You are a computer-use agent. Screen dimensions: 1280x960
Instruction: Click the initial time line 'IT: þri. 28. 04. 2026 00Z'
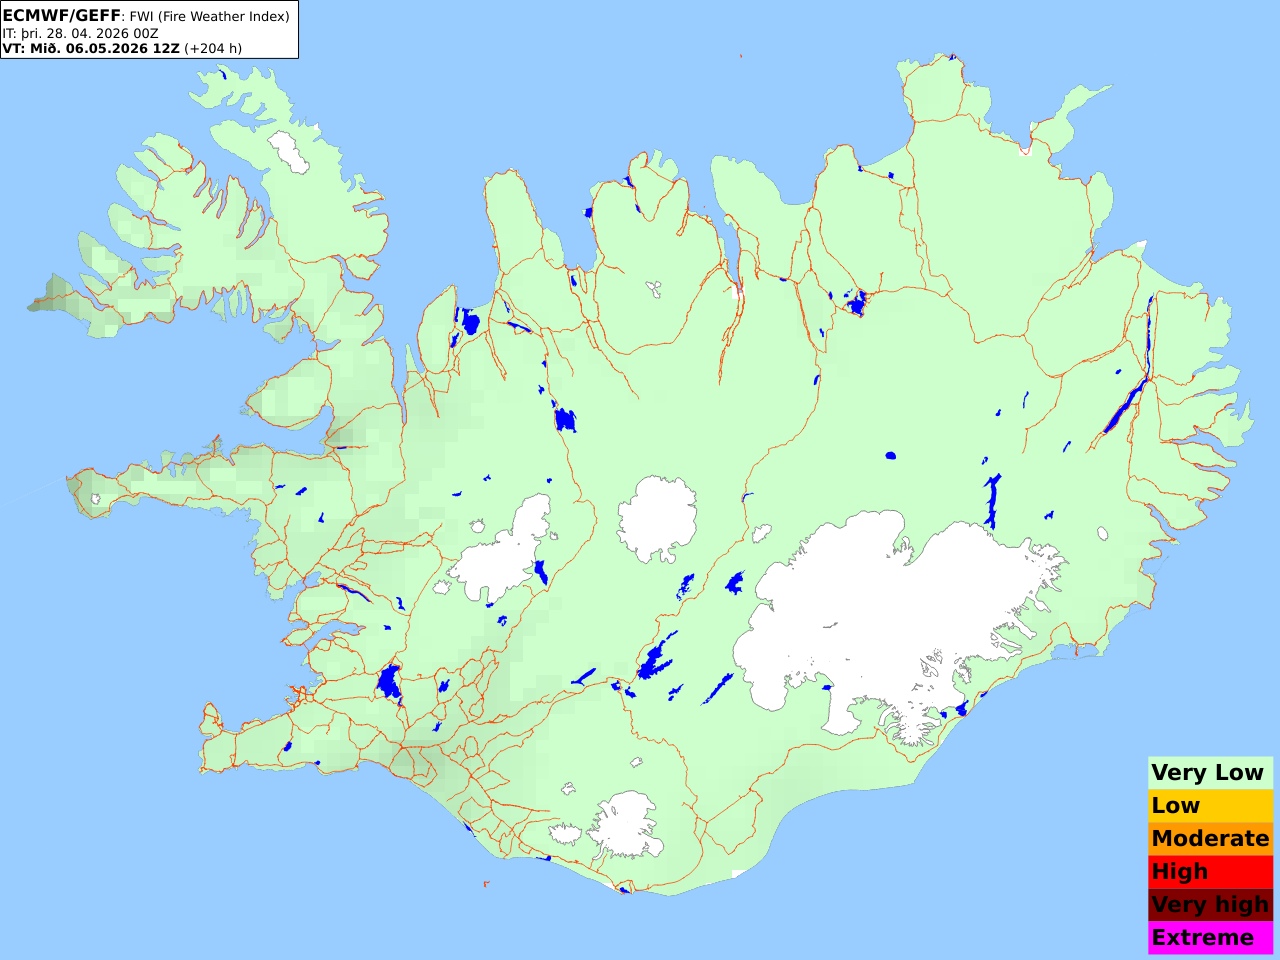81,33
